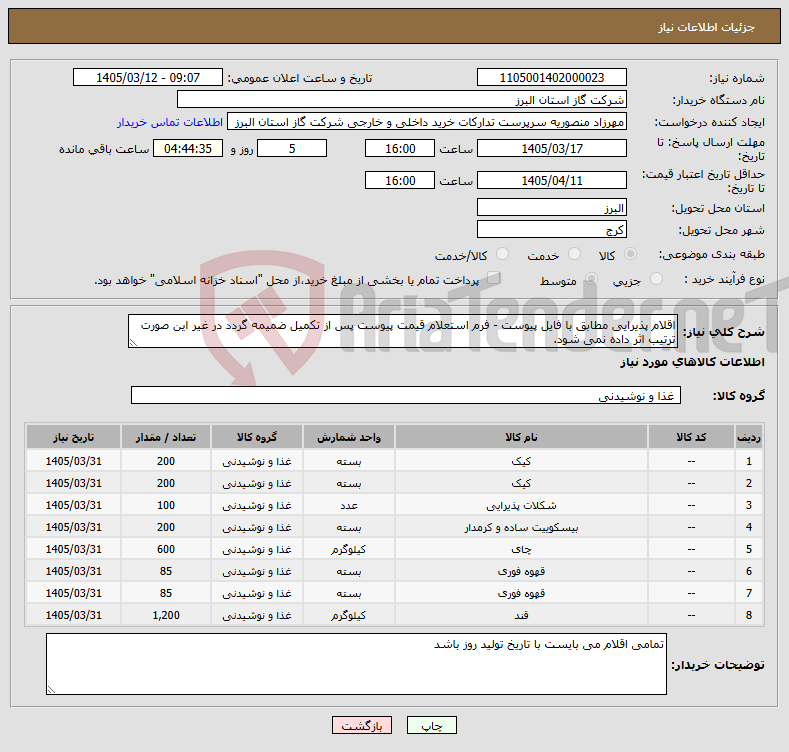Image resolution: width=789 pixels, height=752 pixels.
Task: Choose the جزیی purchase type radio
Action: (x=656, y=279)
